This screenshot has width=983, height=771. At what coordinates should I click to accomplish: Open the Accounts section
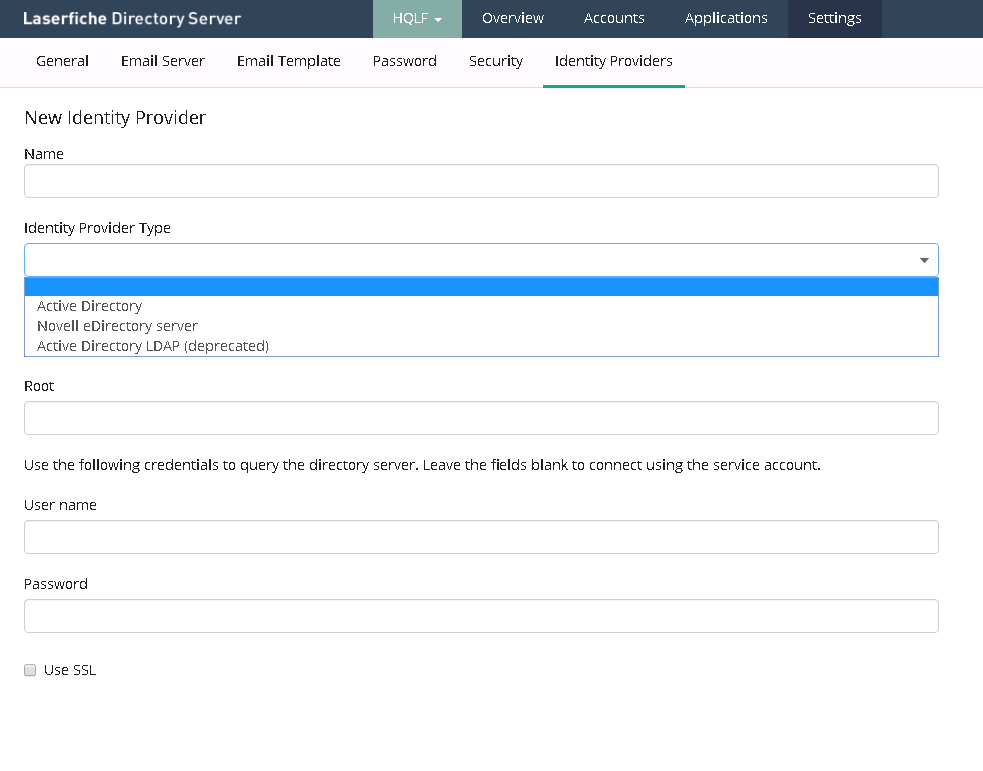point(614,19)
